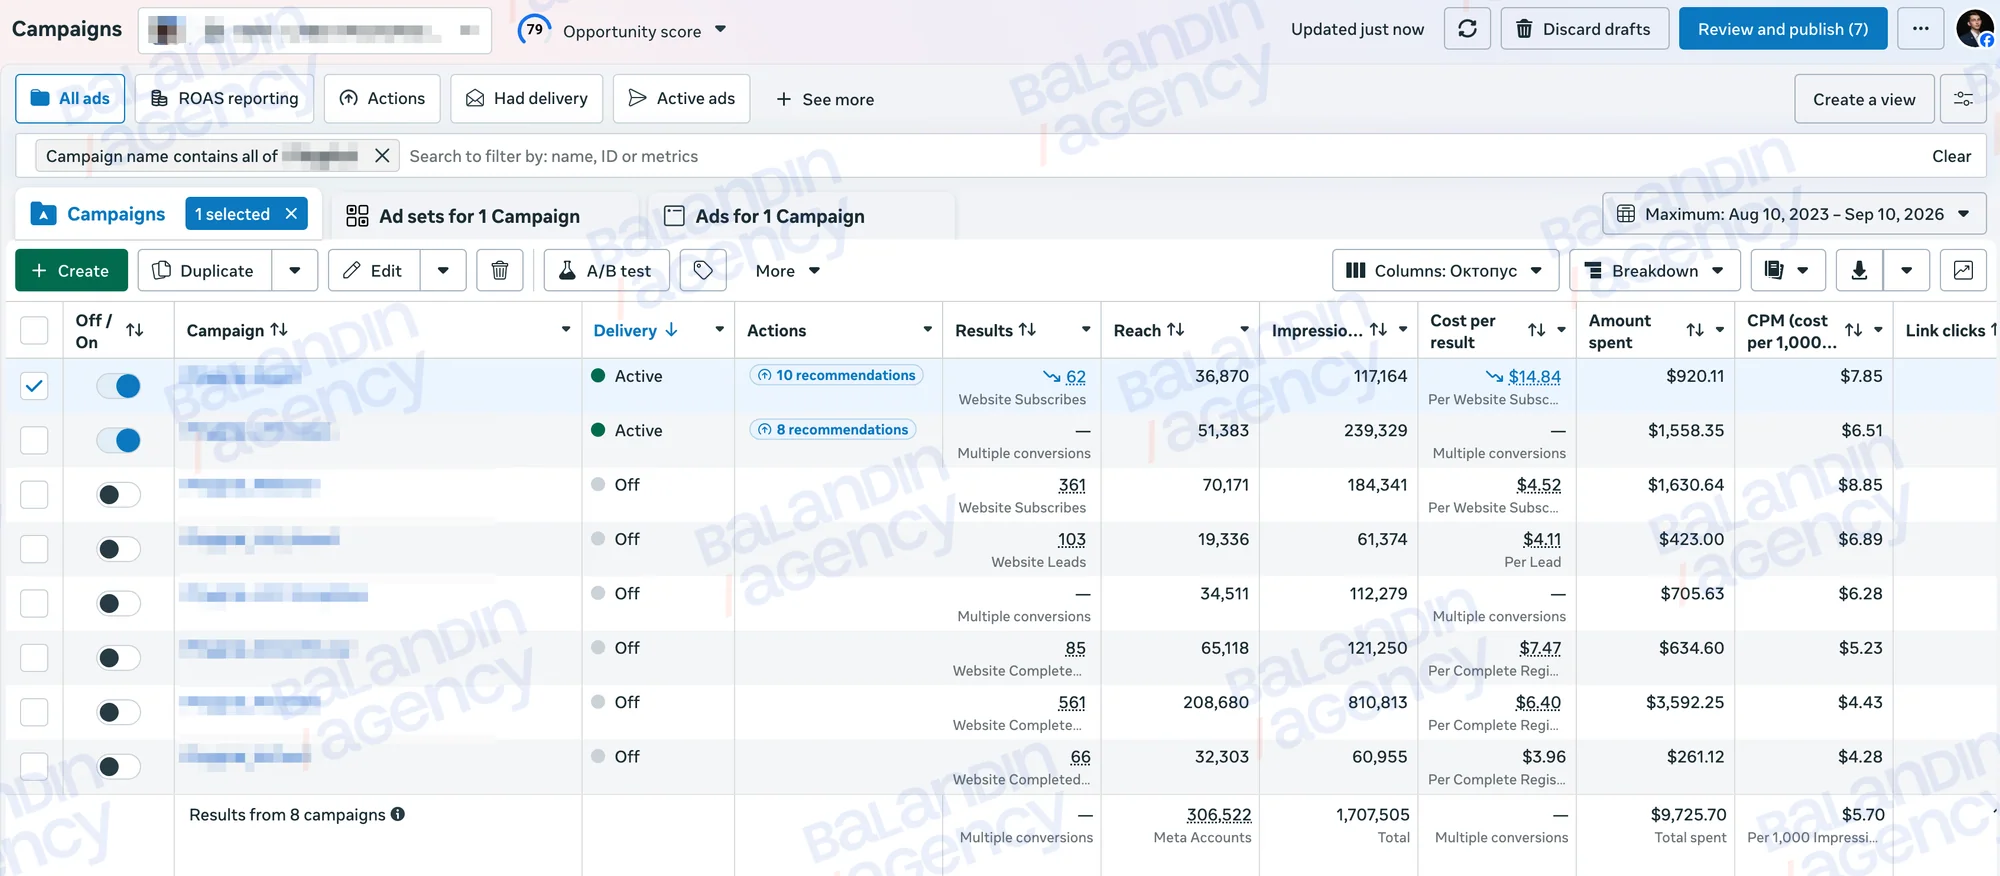Clear the 1 selected campaign badge
Viewport: 2000px width, 876px height.
pos(291,214)
